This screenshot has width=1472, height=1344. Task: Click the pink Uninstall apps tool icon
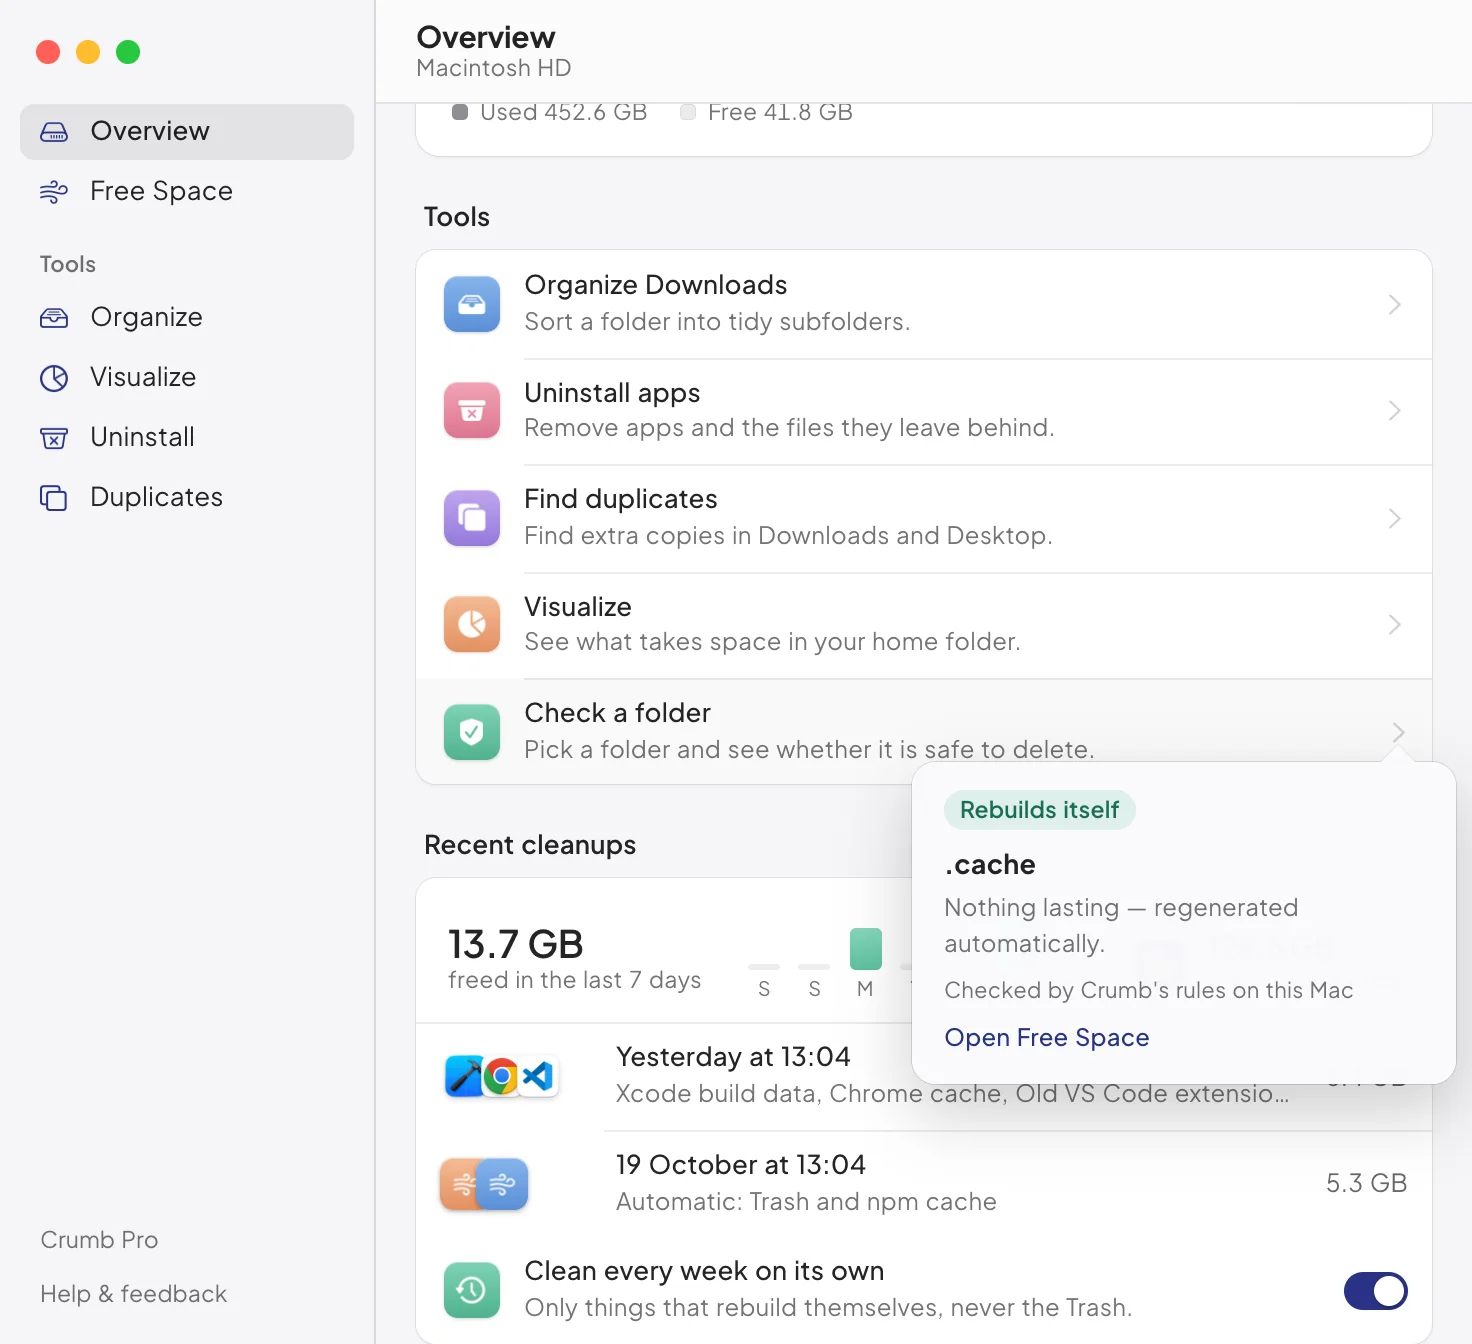click(x=472, y=411)
